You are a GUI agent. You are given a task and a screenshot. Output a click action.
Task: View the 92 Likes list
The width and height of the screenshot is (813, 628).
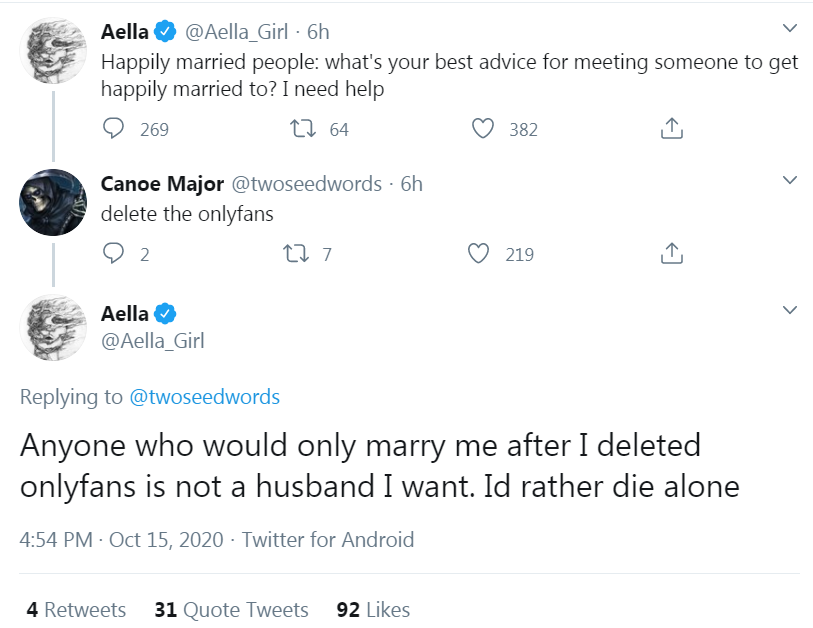tap(373, 609)
